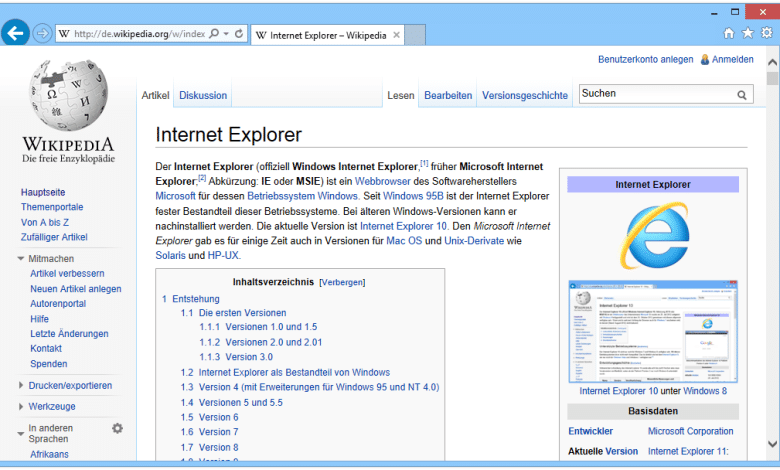Open the Versionsgeschichte tab
The height and width of the screenshot is (470, 780).
click(525, 95)
